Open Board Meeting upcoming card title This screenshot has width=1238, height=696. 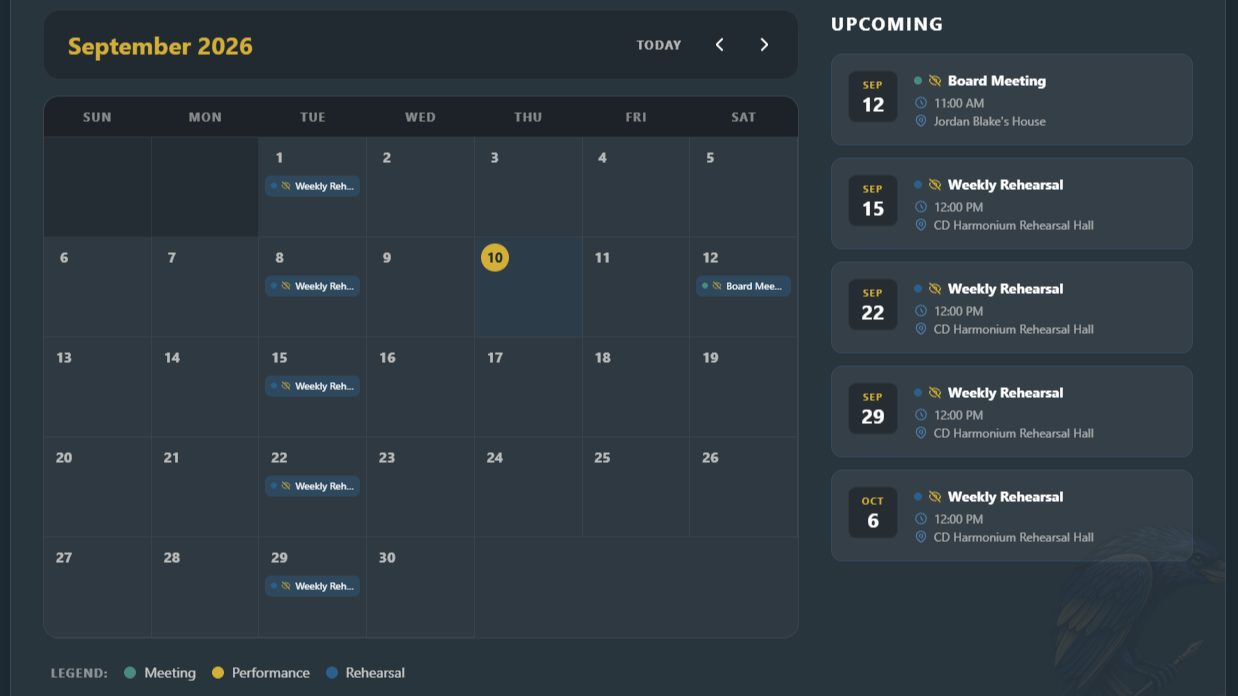pyautogui.click(x=997, y=81)
